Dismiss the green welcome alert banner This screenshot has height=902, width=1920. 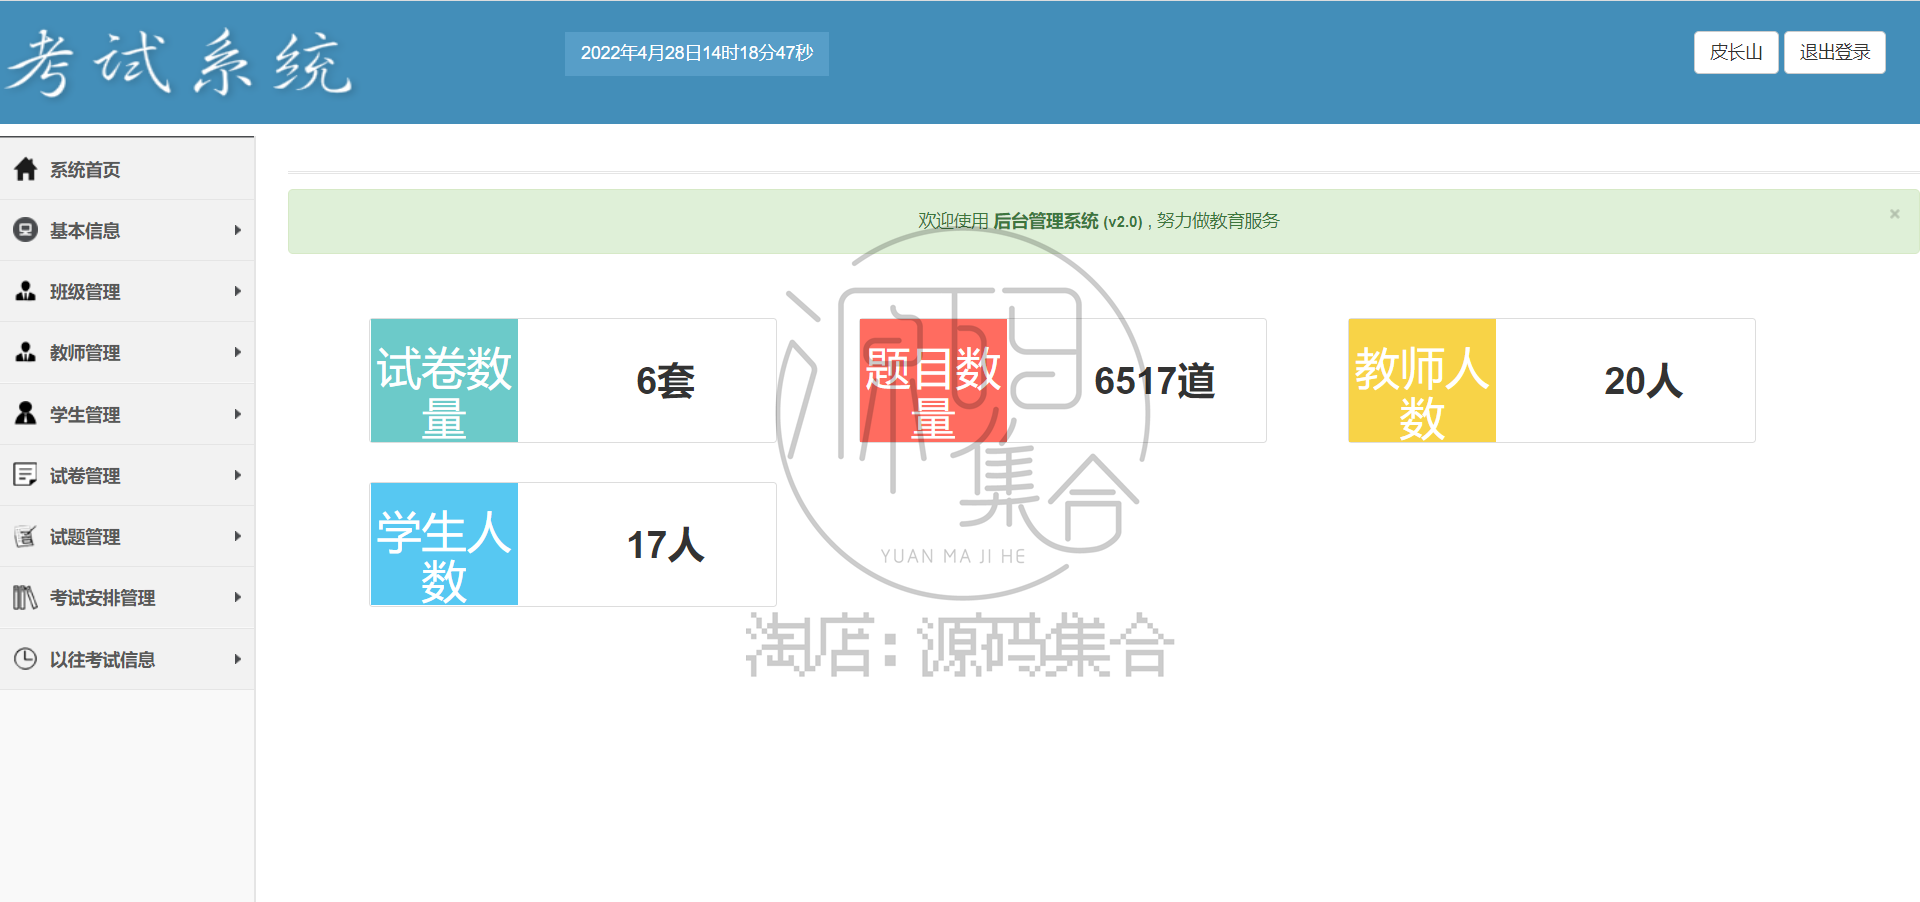1894,214
